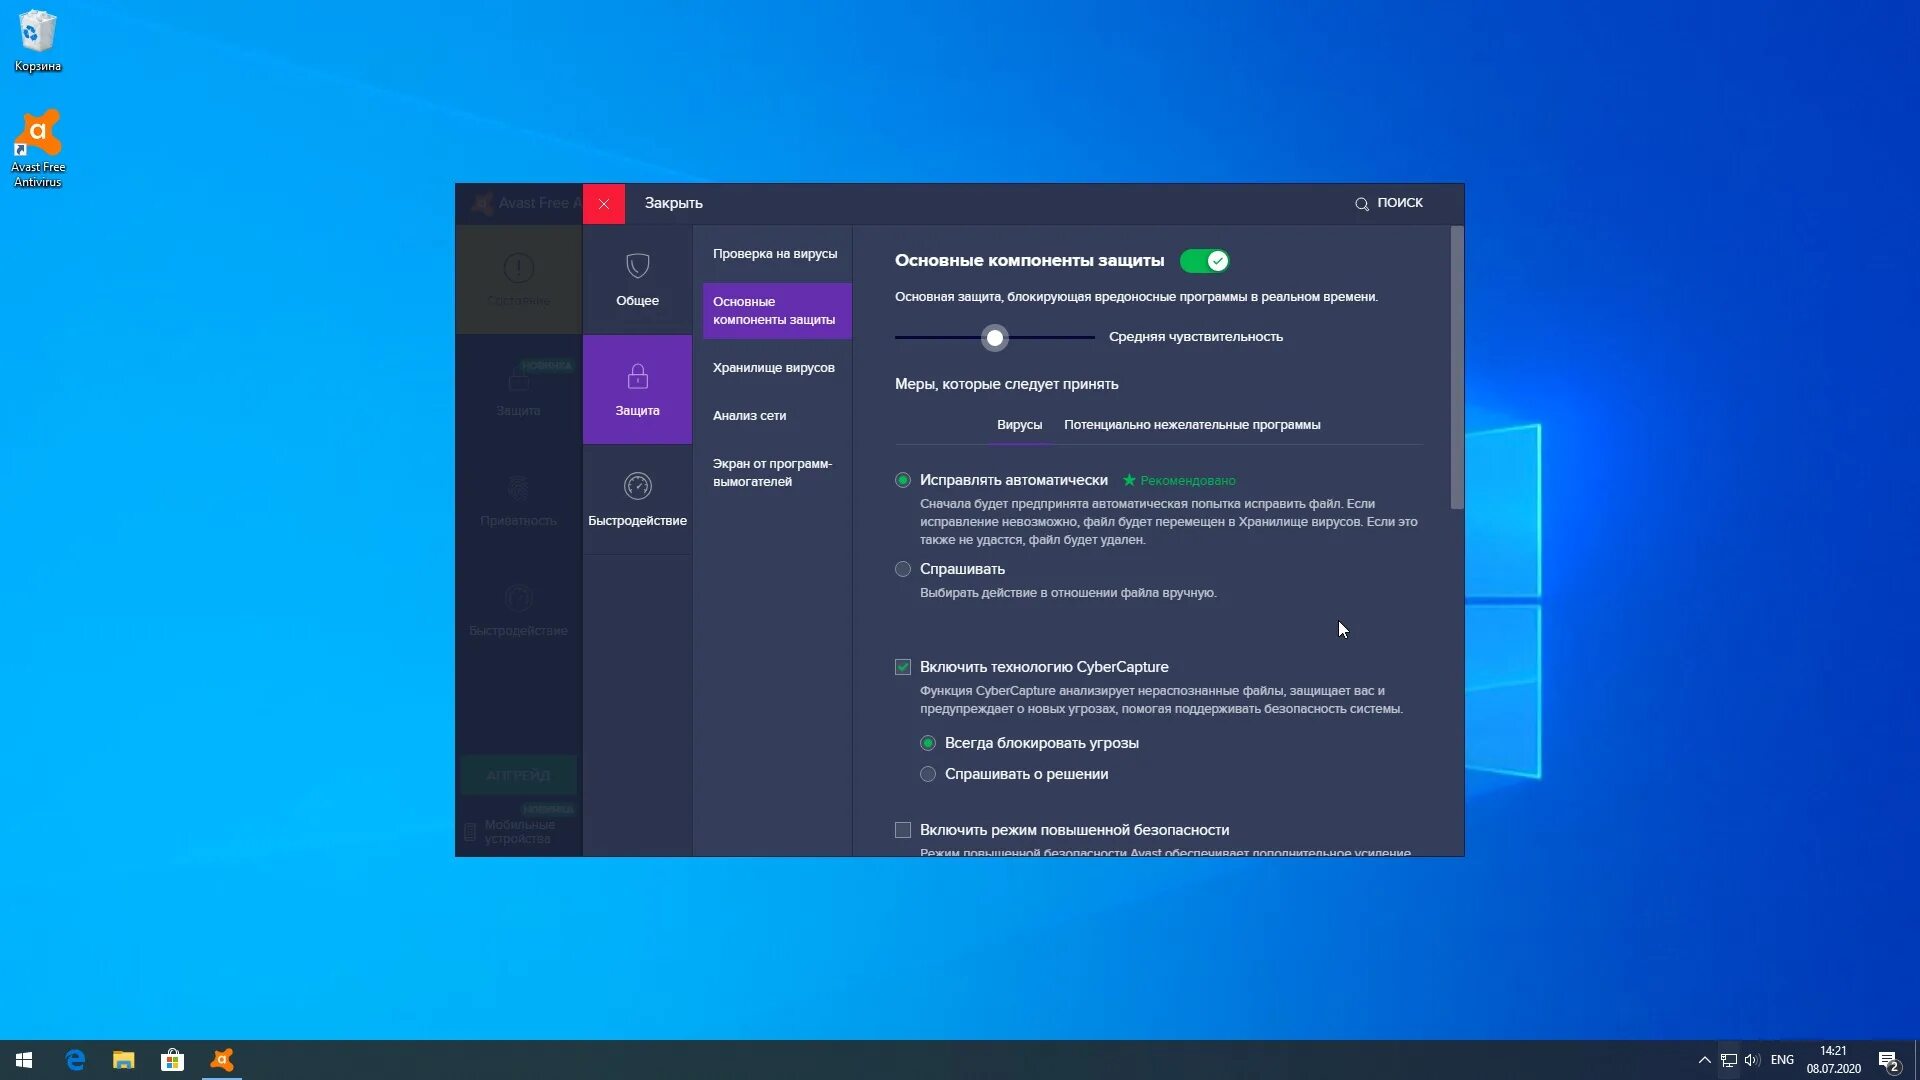Open Microsoft Store from taskbar
This screenshot has width=1920, height=1080.
coord(172,1060)
